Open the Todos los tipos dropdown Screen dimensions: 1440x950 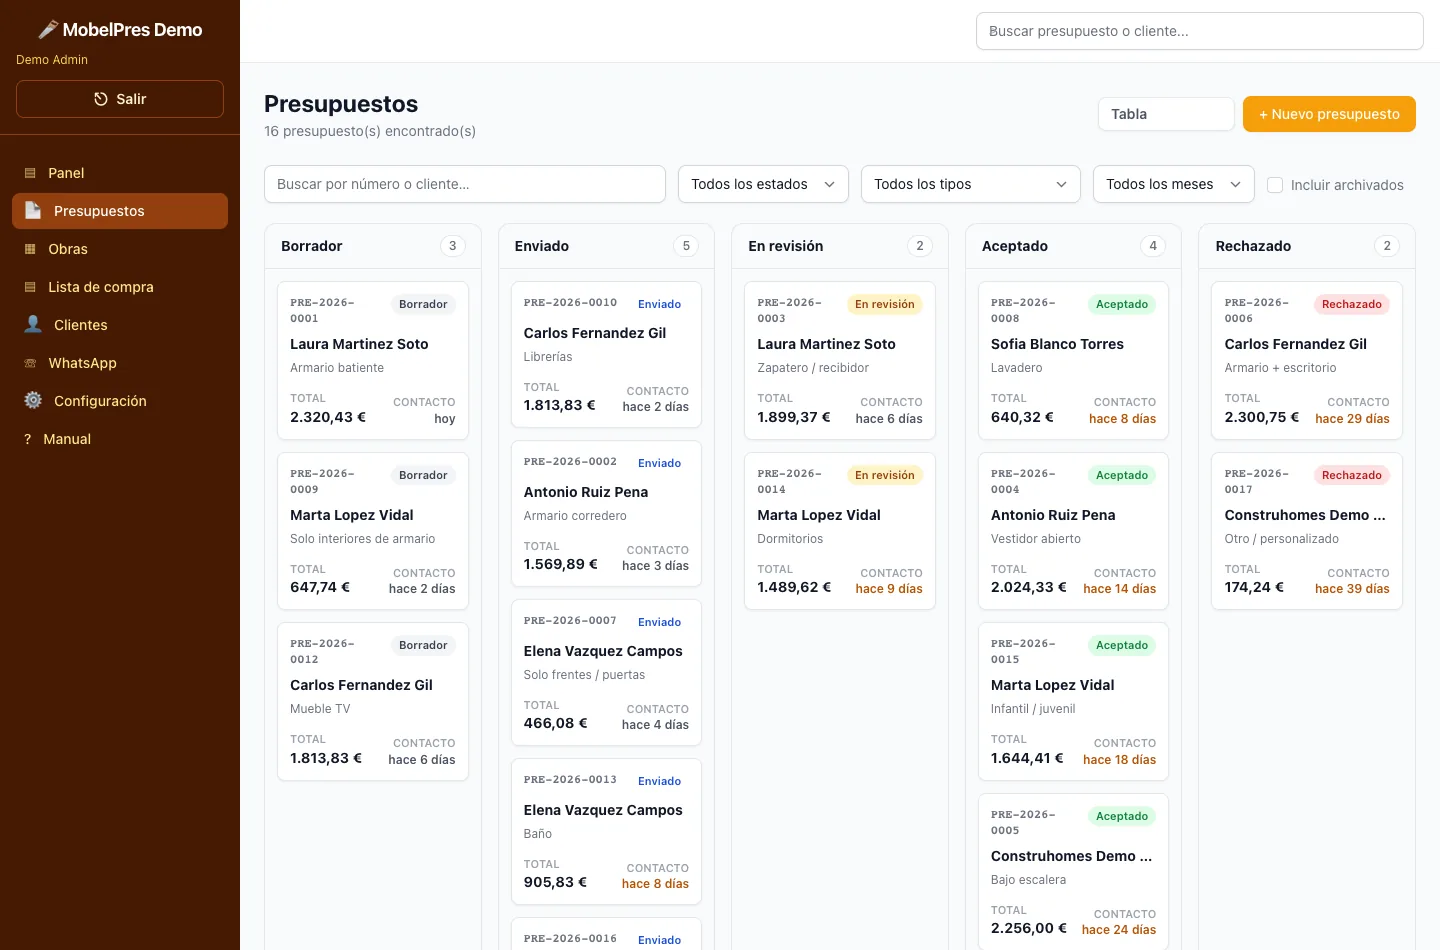(x=971, y=184)
